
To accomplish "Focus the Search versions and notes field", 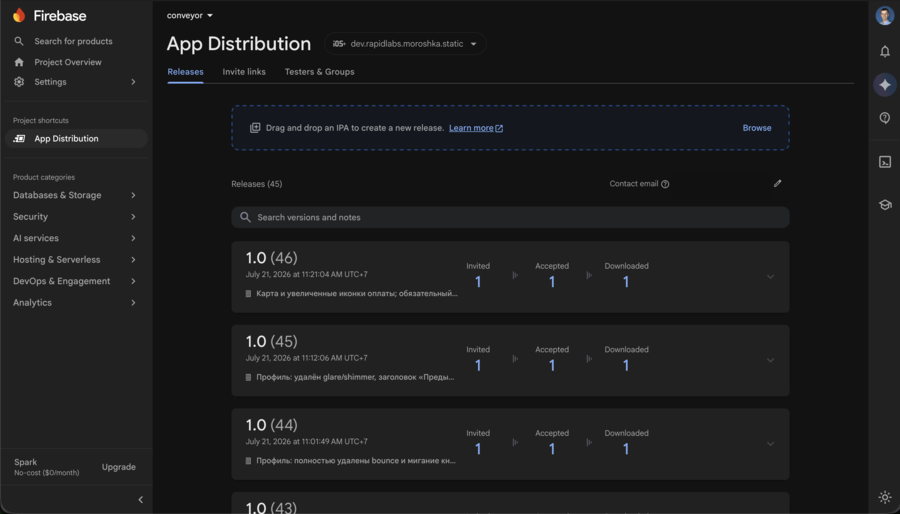I will (x=510, y=217).
